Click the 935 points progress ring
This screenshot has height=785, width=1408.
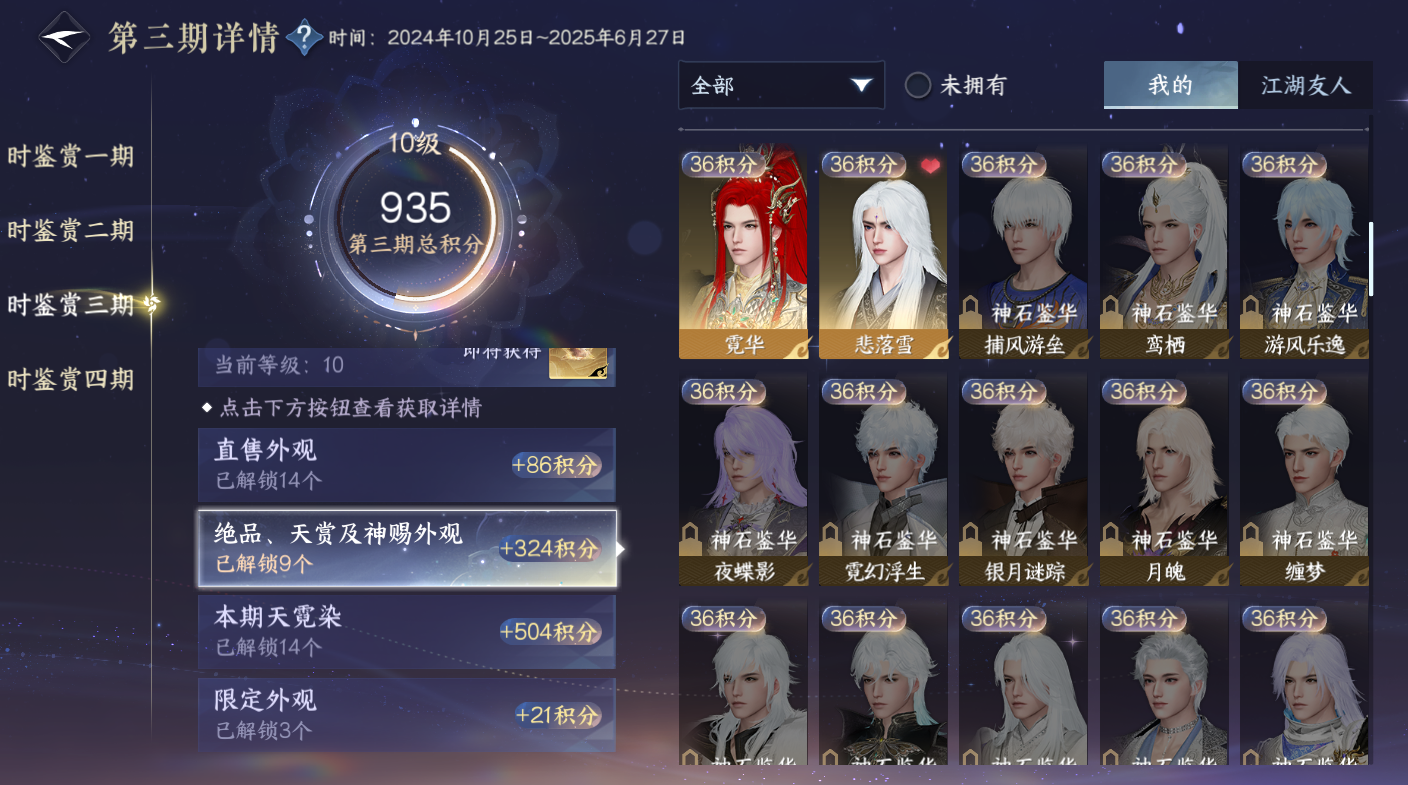click(x=415, y=222)
